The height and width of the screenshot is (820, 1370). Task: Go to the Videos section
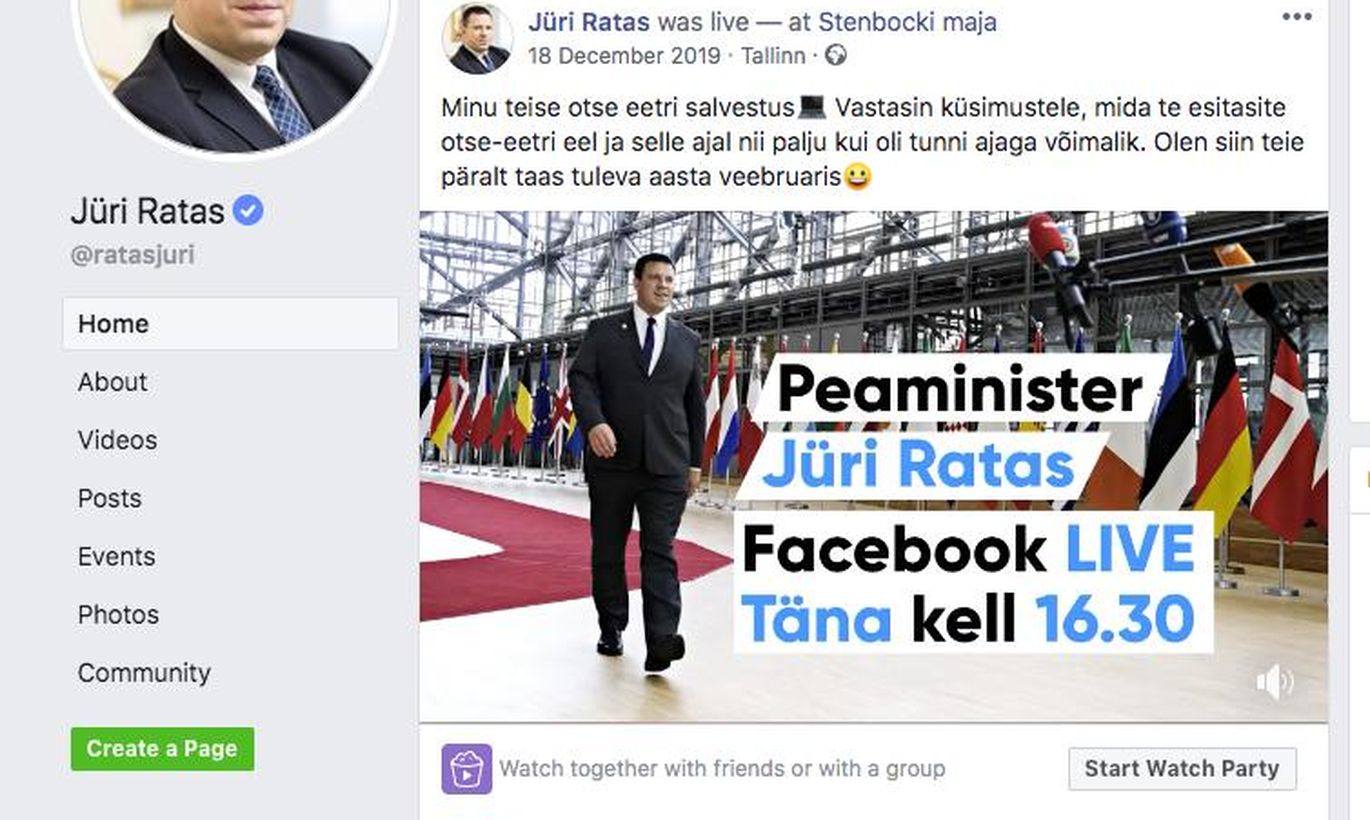[117, 440]
